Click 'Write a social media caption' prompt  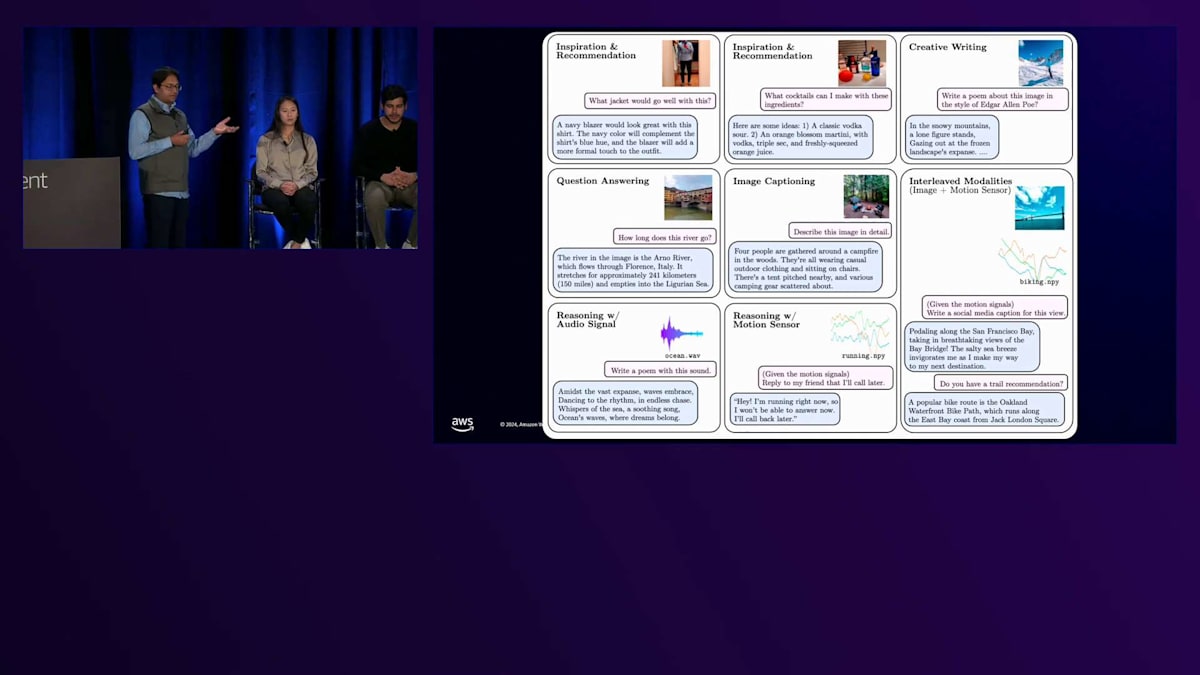996,308
